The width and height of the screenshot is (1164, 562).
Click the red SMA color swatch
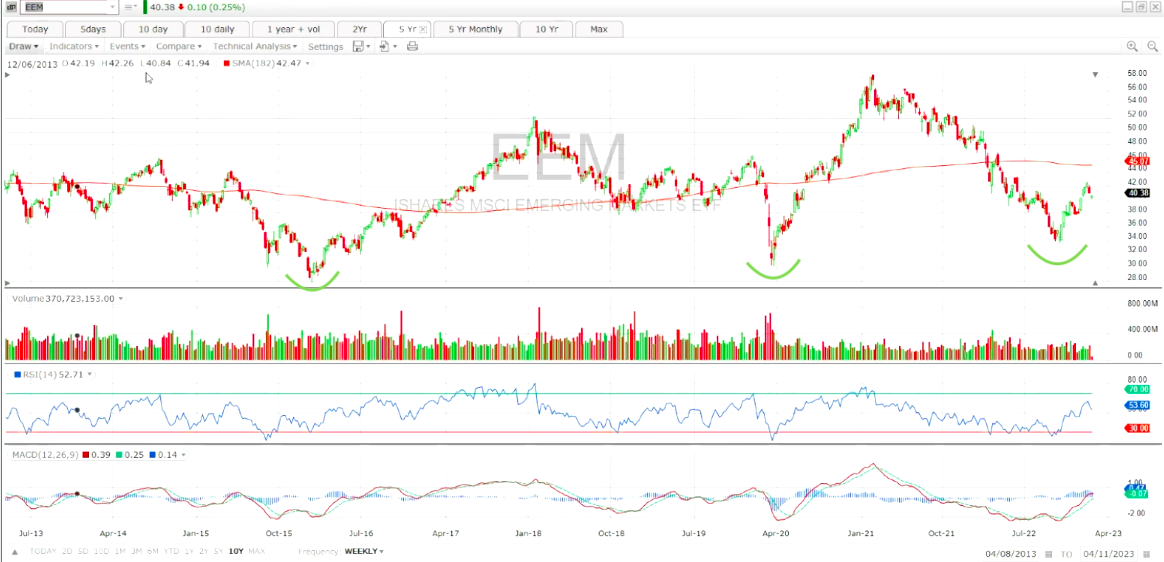(x=226, y=64)
